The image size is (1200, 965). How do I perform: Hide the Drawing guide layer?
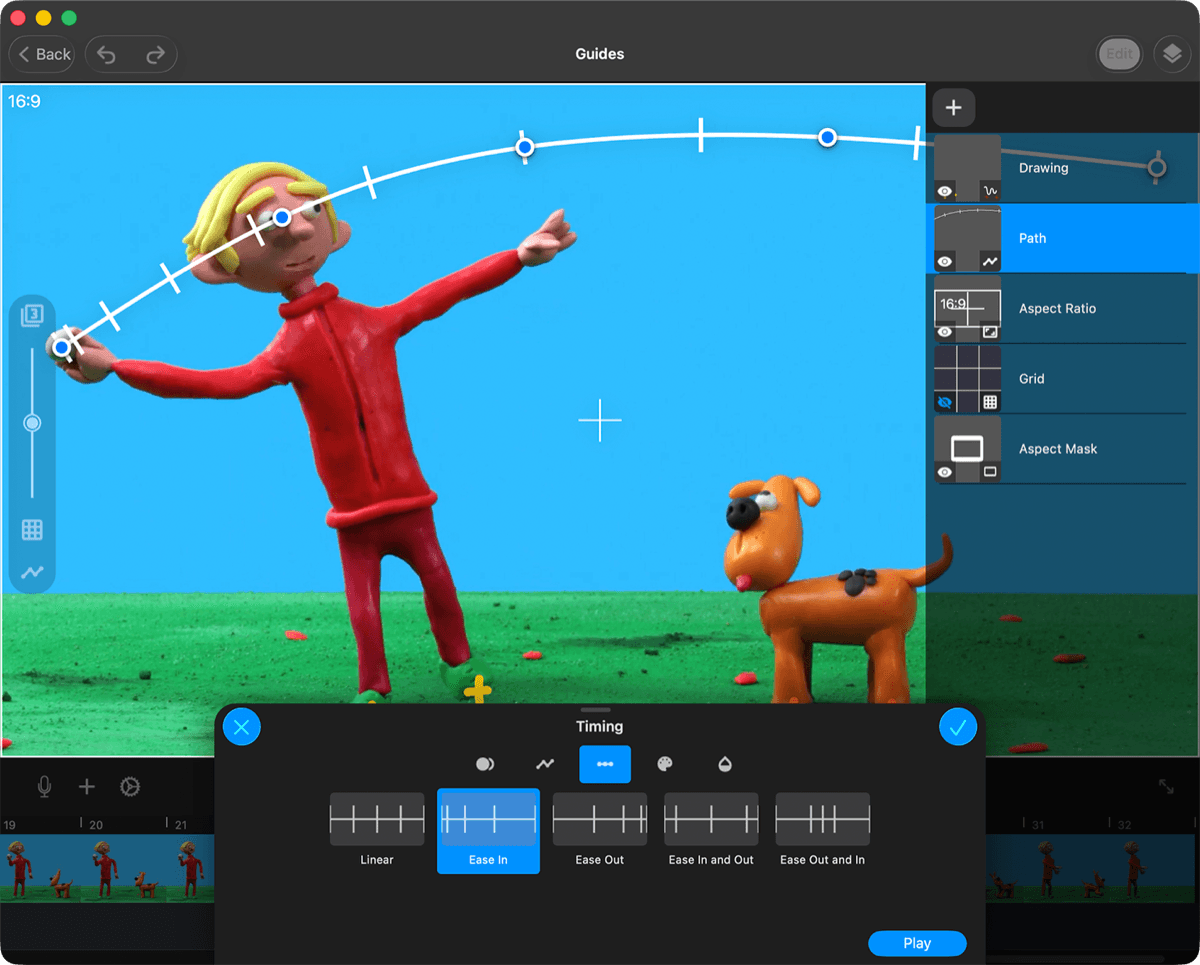click(x=945, y=191)
